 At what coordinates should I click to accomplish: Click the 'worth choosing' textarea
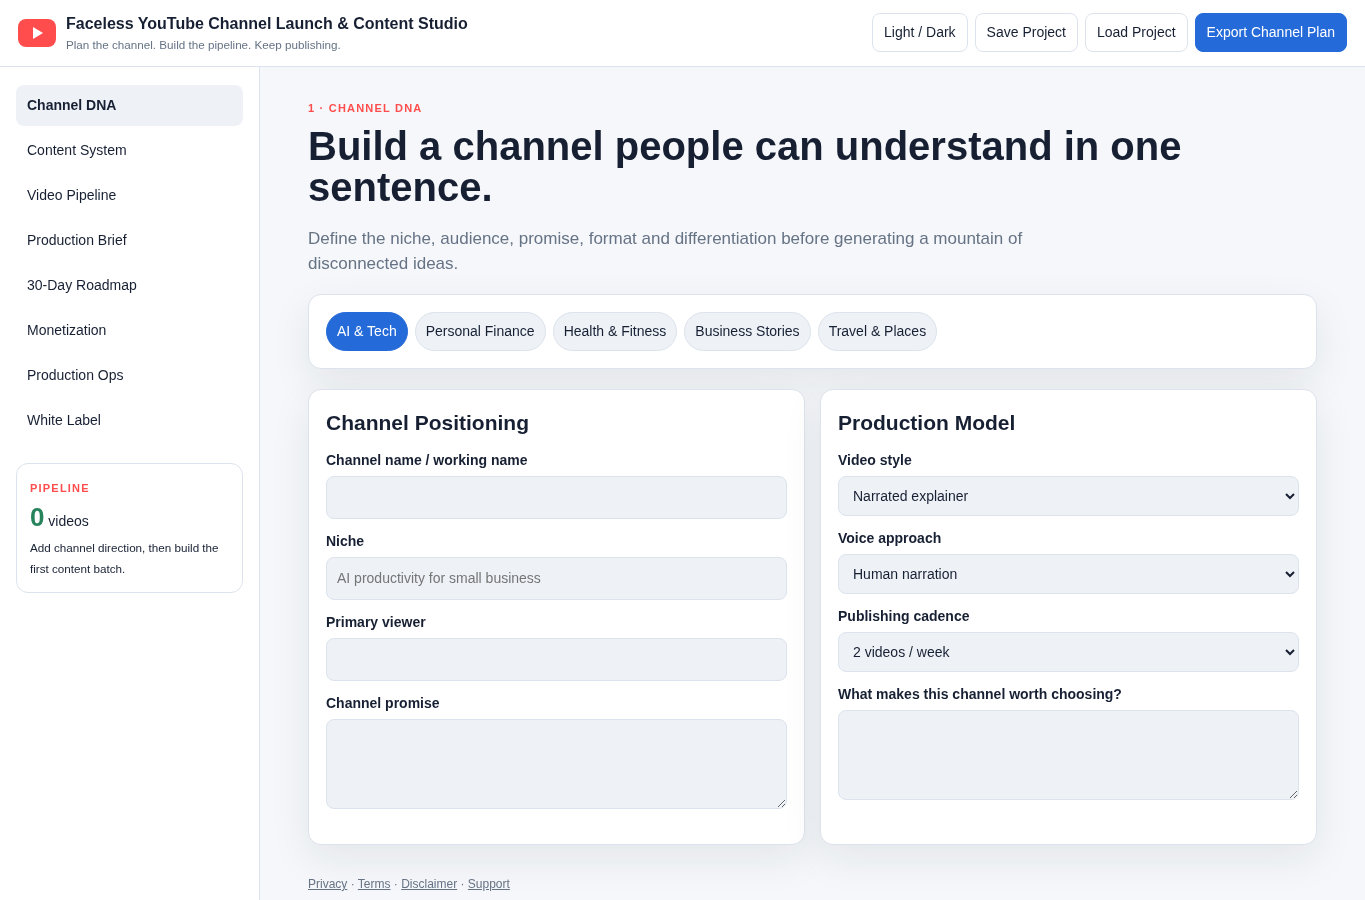point(1068,755)
